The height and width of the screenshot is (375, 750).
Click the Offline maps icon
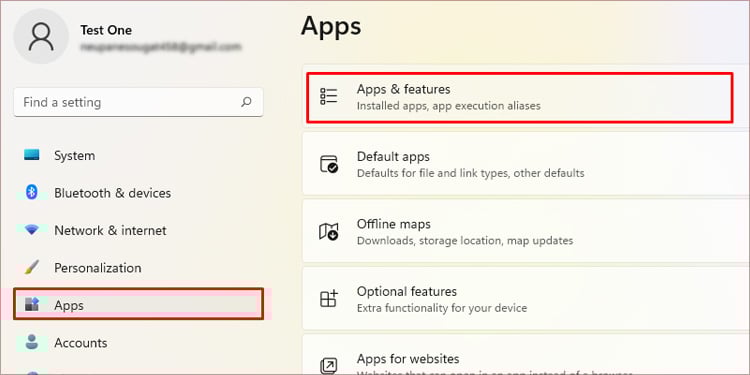329,232
